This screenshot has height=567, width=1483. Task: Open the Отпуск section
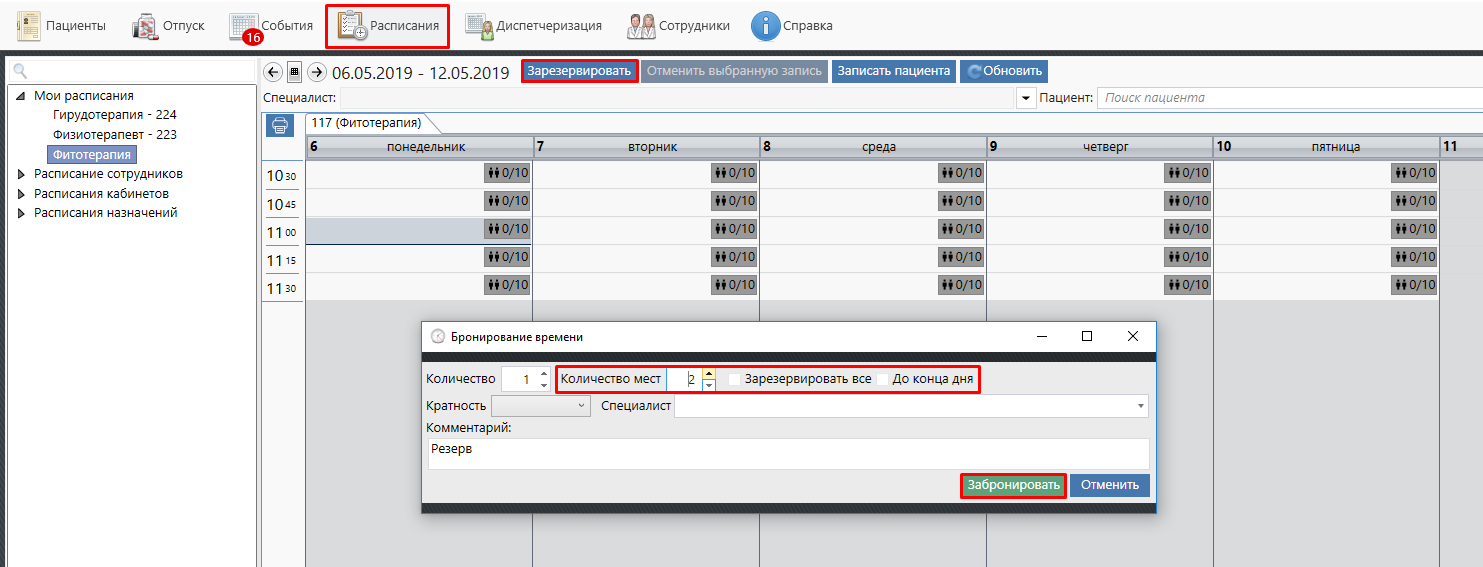pyautogui.click(x=169, y=26)
